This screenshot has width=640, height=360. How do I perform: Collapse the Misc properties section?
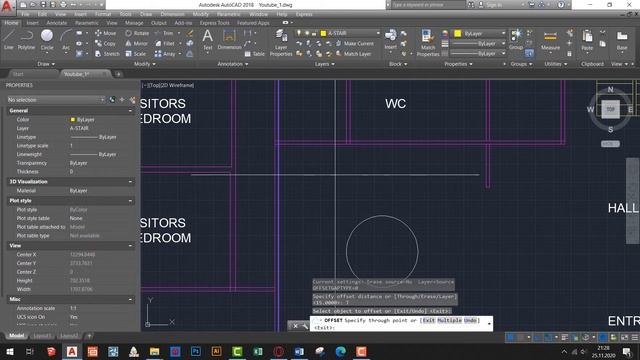130,299
